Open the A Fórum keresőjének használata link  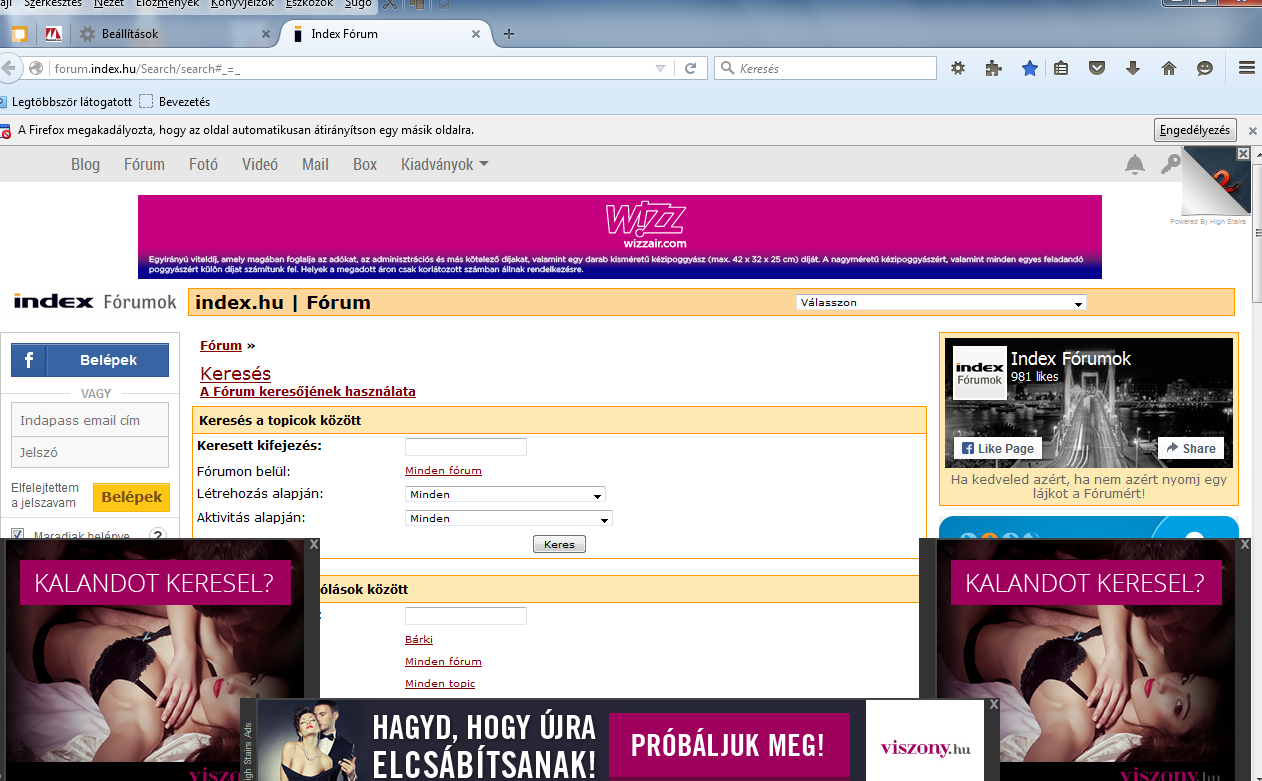click(308, 391)
